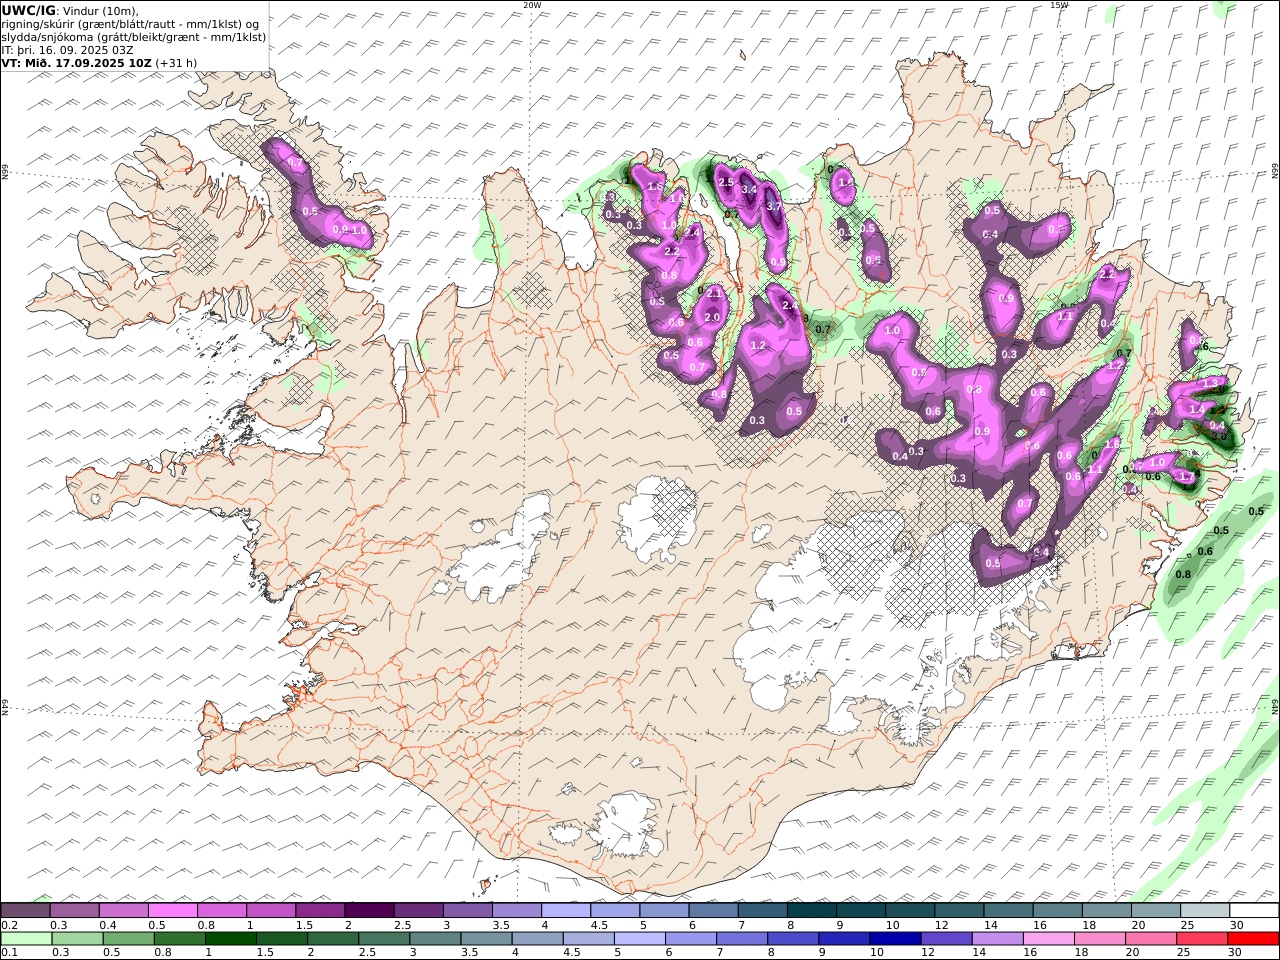Select lower legend swatch between 0.5 and 0.8

click(129, 938)
